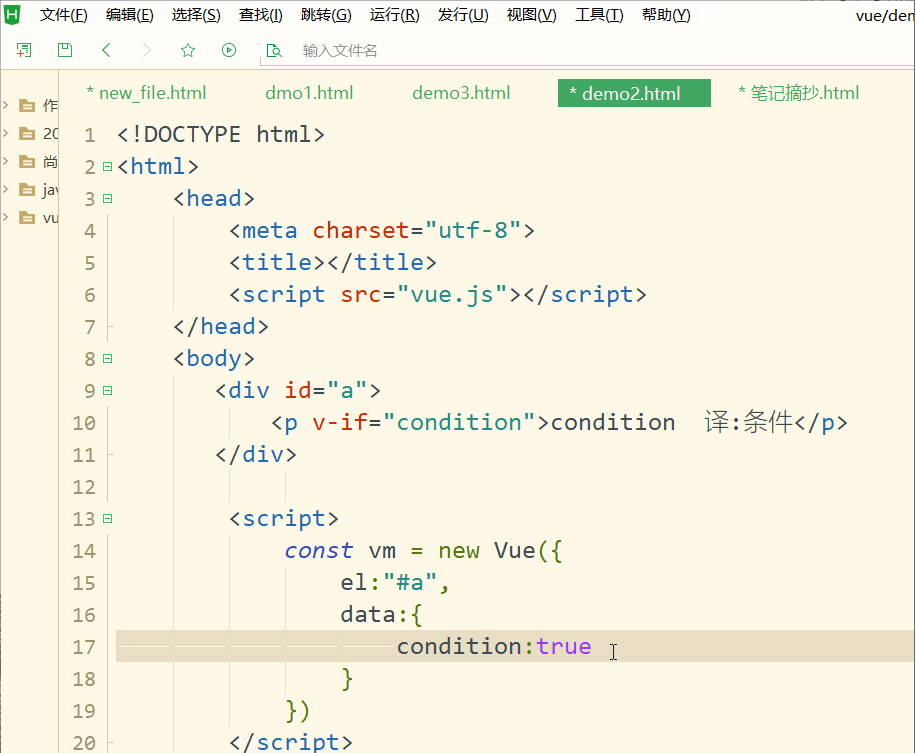The image size is (915, 753).
Task: Collapse the body fold on line 8
Action: click(107, 358)
